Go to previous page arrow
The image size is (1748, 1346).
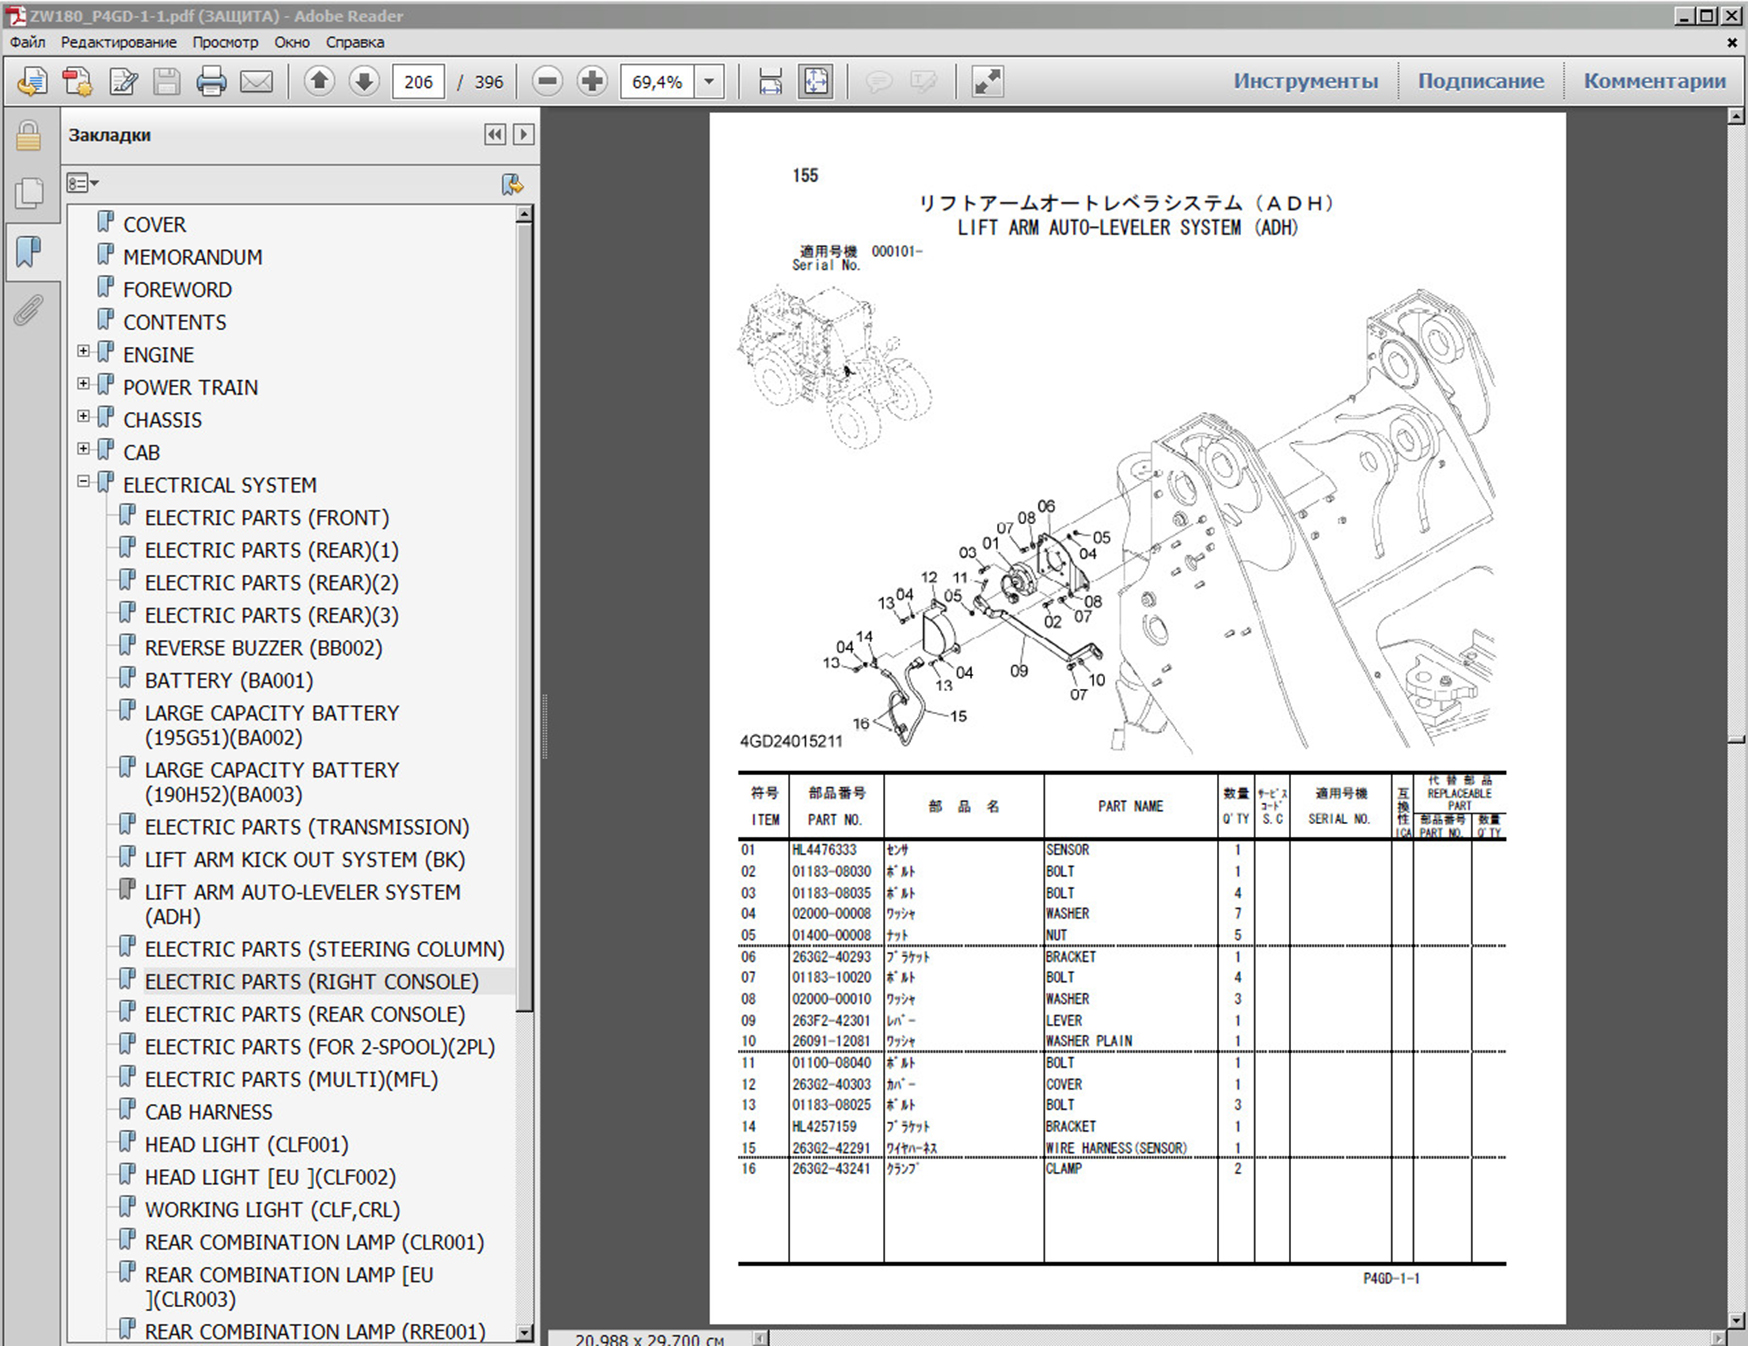[319, 82]
